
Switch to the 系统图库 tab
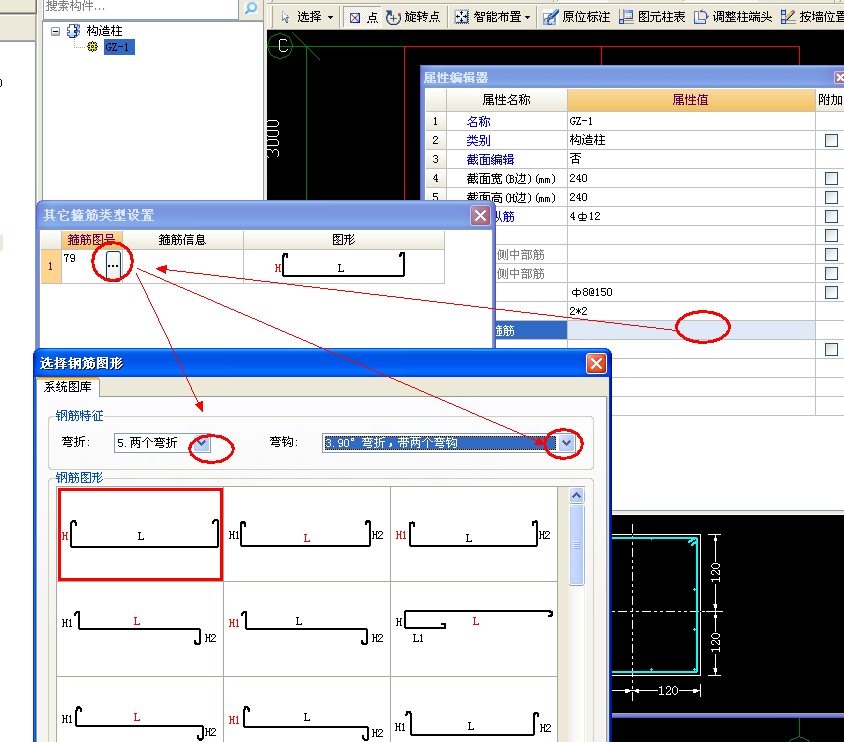68,386
